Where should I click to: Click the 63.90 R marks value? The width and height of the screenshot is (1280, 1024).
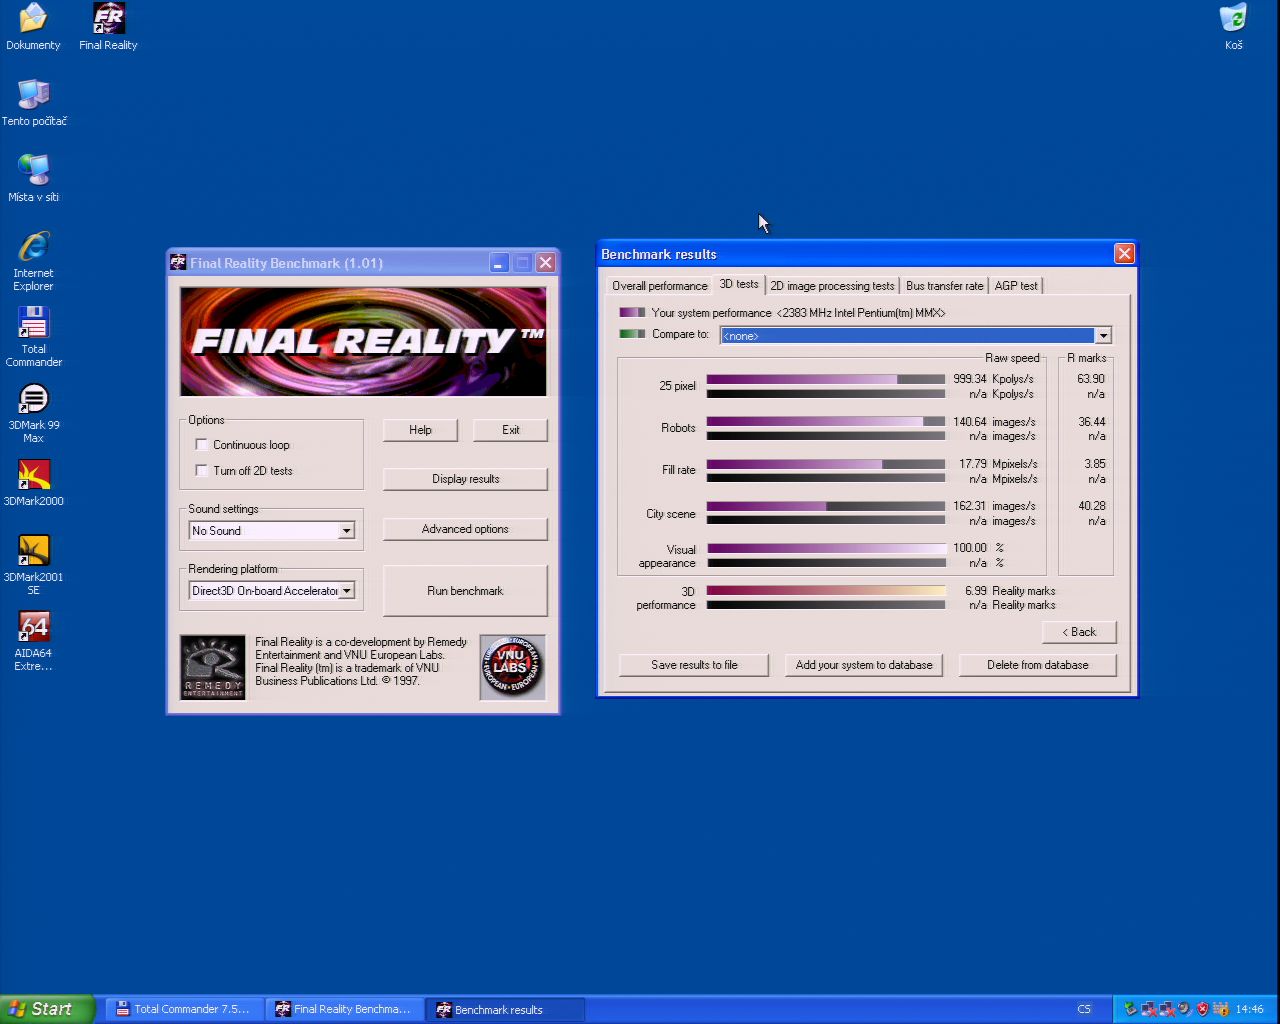[1091, 379]
